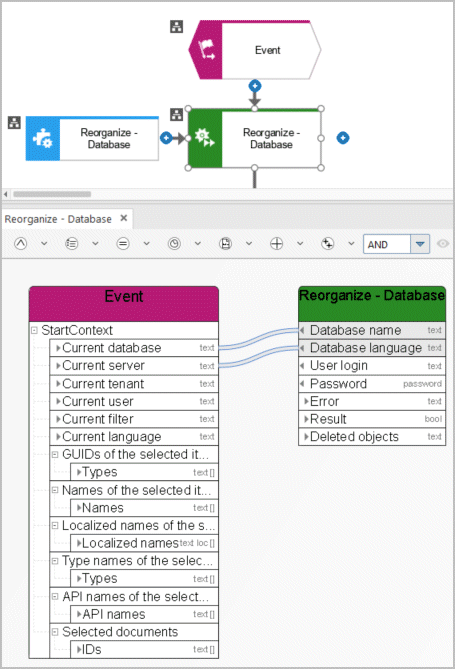
Task: Select the blue Reorganize - Database service symbol
Action: [92, 138]
